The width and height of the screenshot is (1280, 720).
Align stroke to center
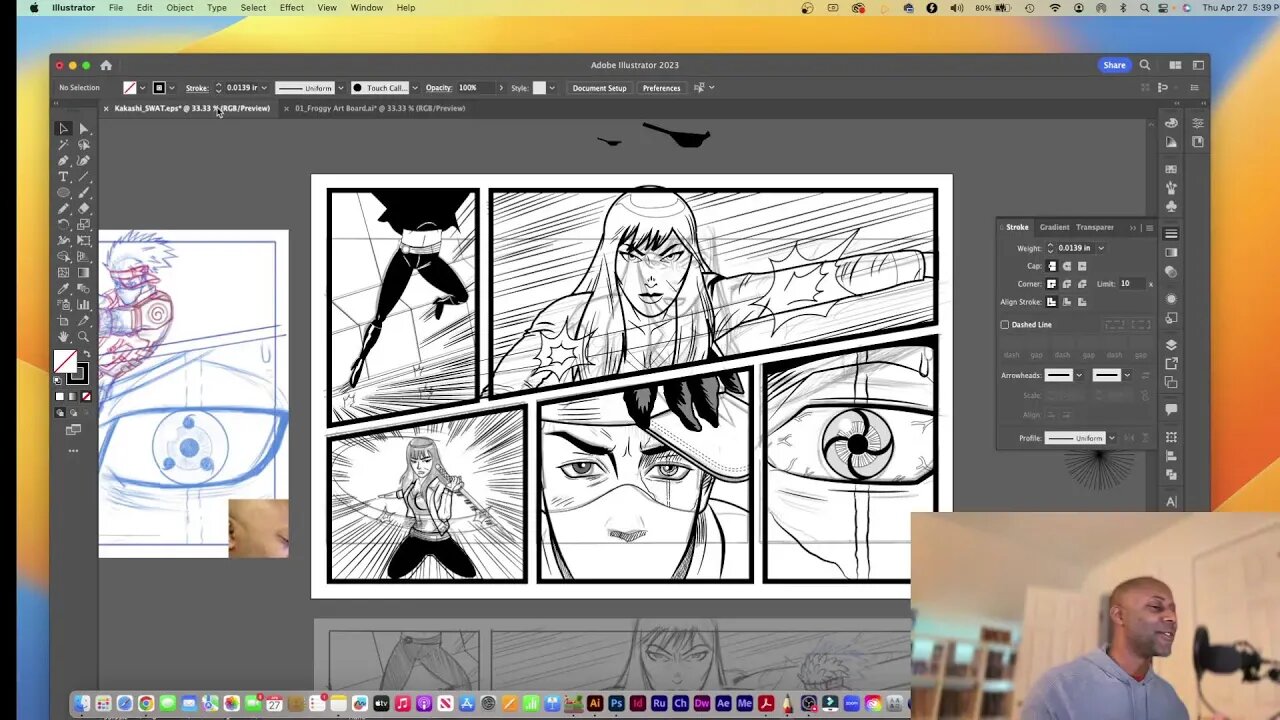pyautogui.click(x=1051, y=302)
